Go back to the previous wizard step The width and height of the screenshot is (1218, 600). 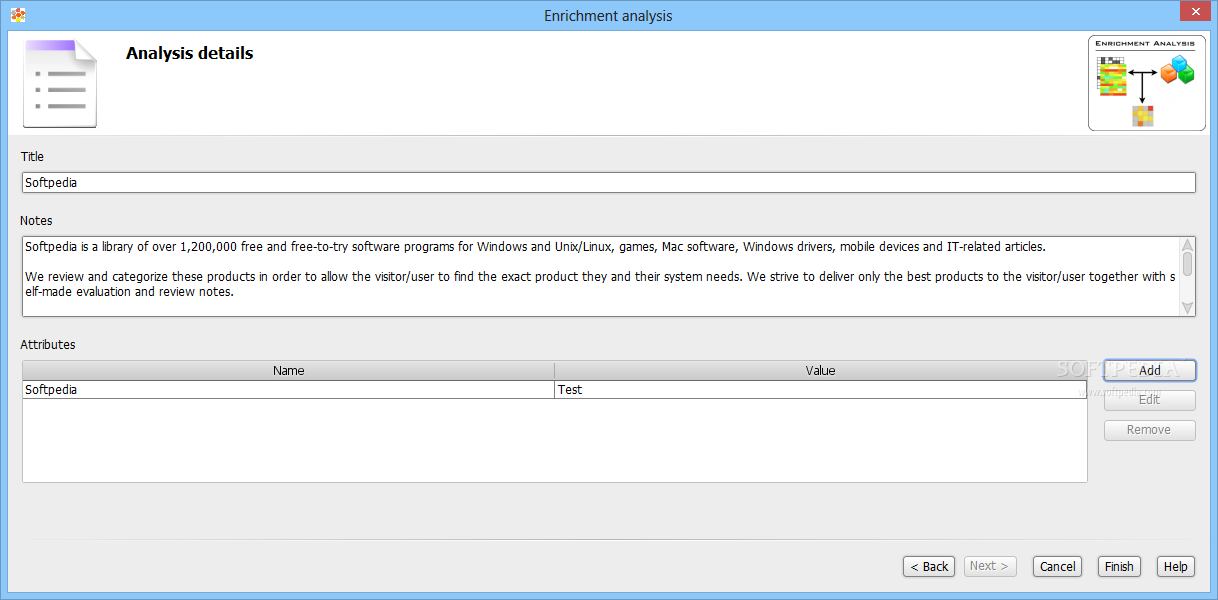click(x=929, y=566)
